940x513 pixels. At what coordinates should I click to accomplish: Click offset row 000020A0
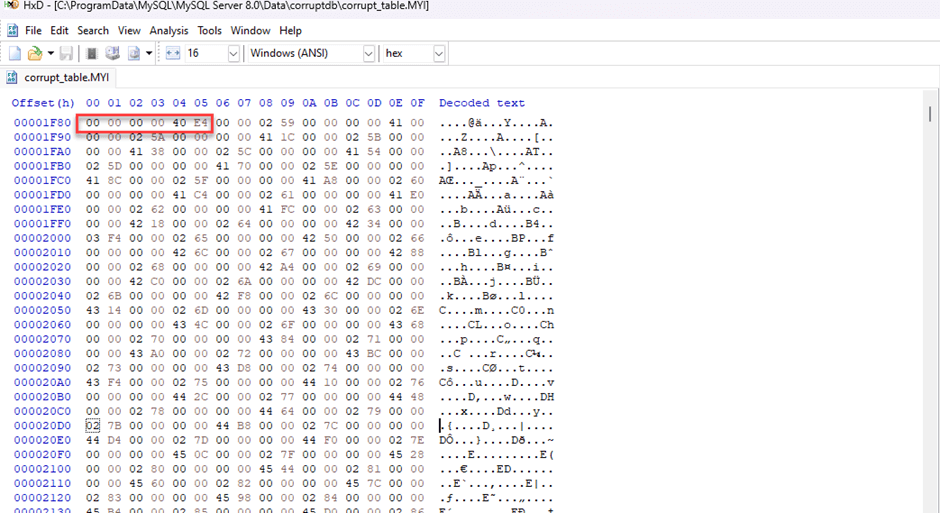tap(43, 382)
